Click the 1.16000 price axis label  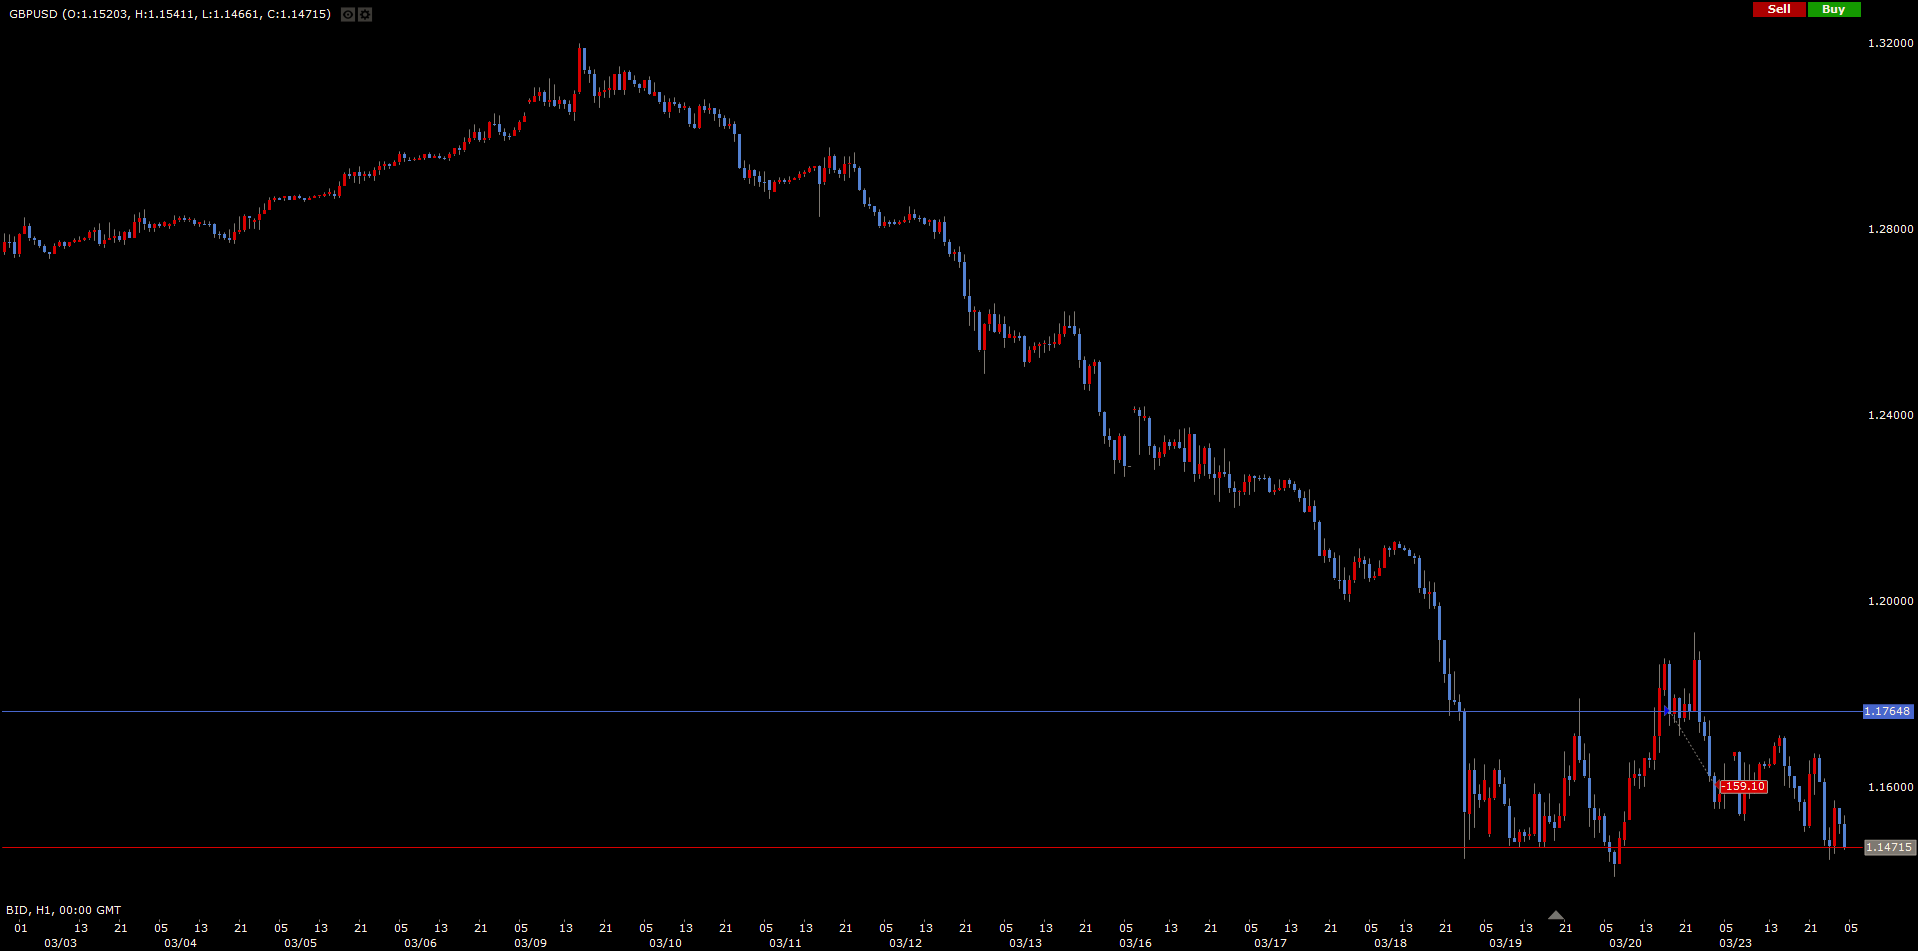coord(1890,787)
